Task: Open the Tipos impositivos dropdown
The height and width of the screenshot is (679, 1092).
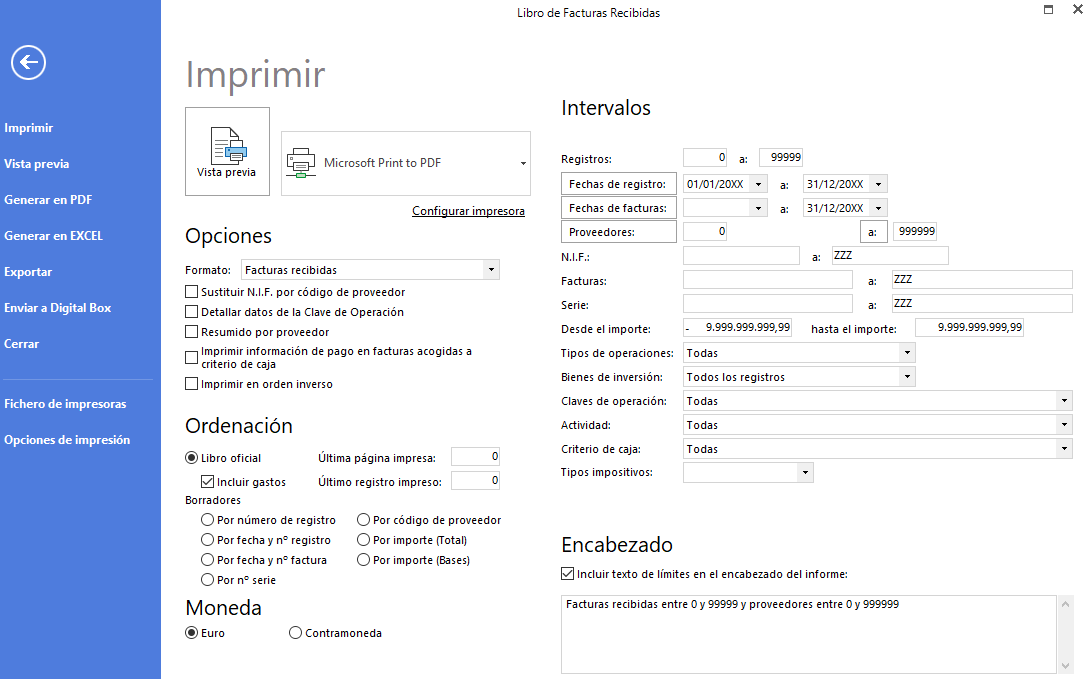Action: (x=806, y=473)
